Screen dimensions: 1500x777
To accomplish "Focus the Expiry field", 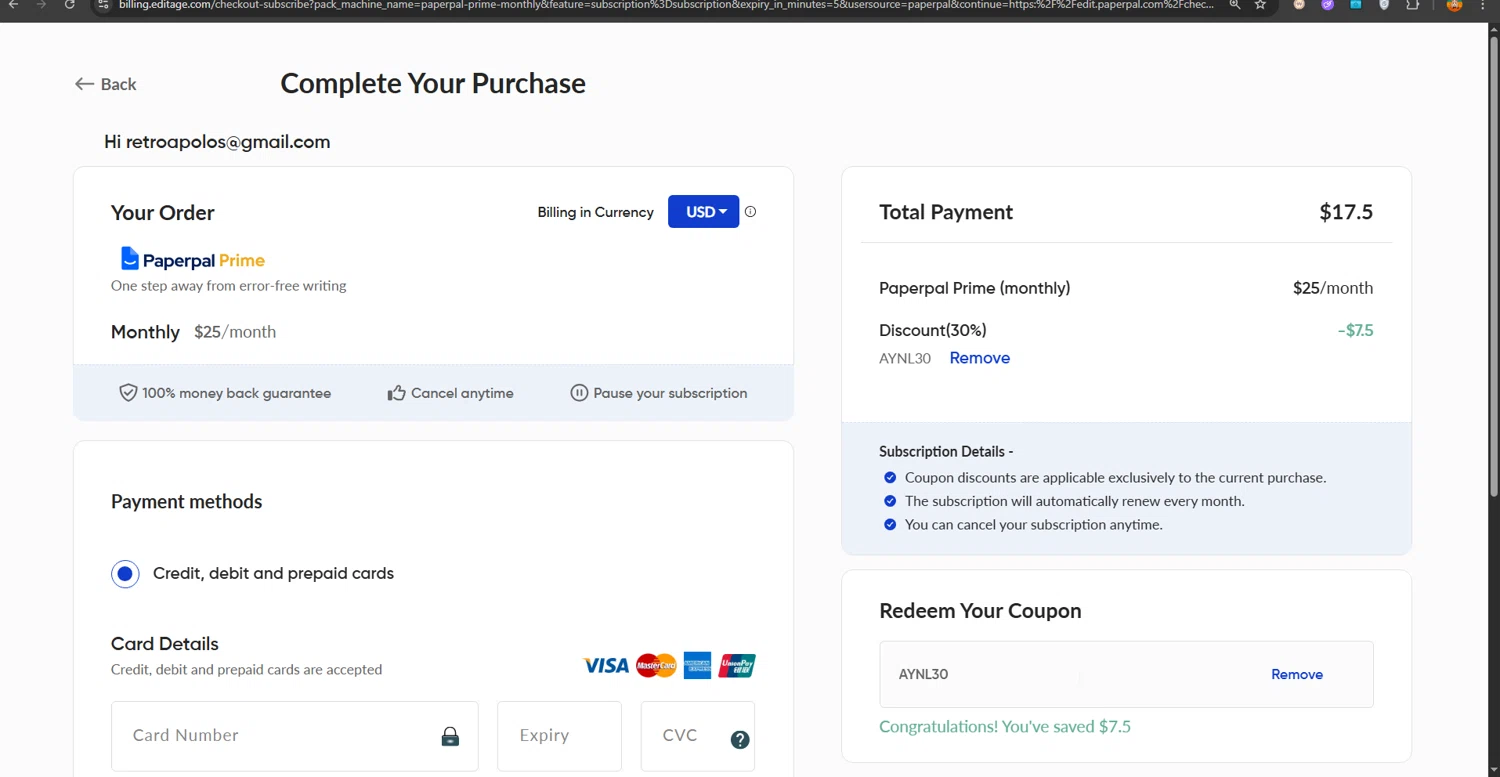I will [559, 736].
